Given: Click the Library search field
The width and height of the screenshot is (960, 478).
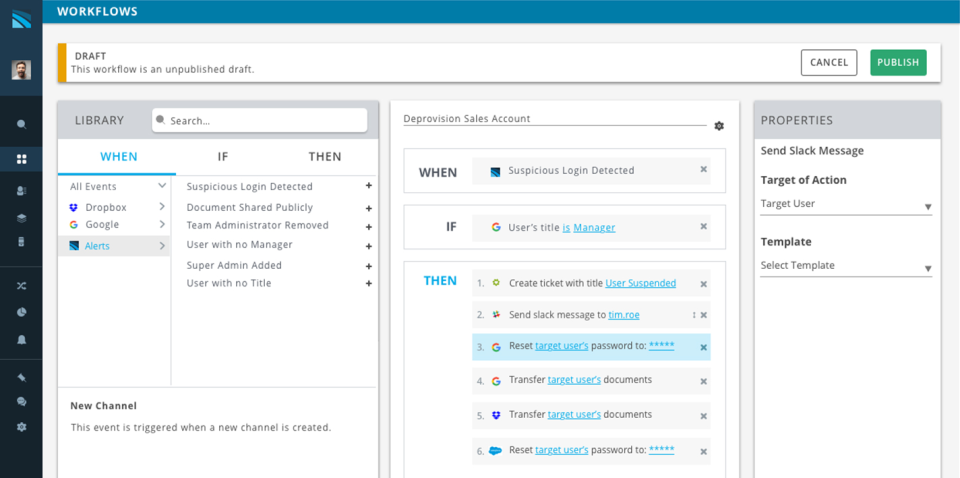Looking at the screenshot, I should [x=260, y=121].
